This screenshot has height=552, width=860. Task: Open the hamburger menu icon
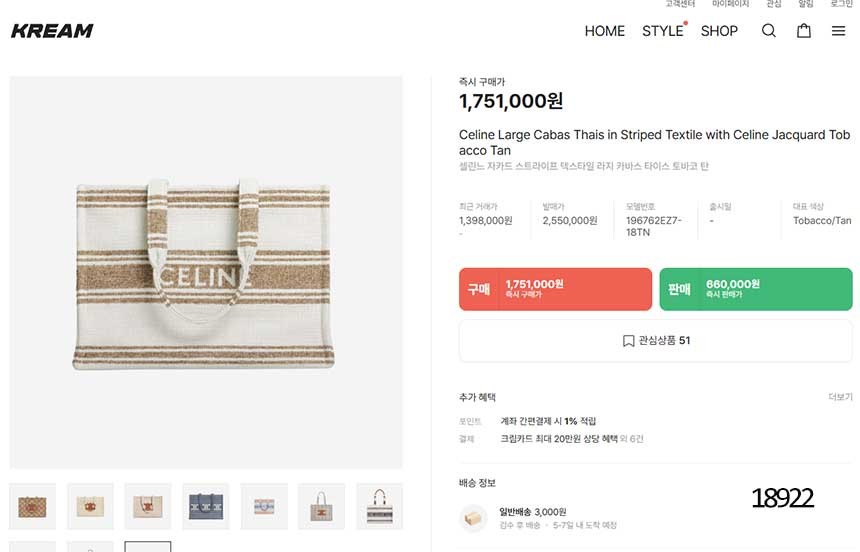pyautogui.click(x=838, y=31)
